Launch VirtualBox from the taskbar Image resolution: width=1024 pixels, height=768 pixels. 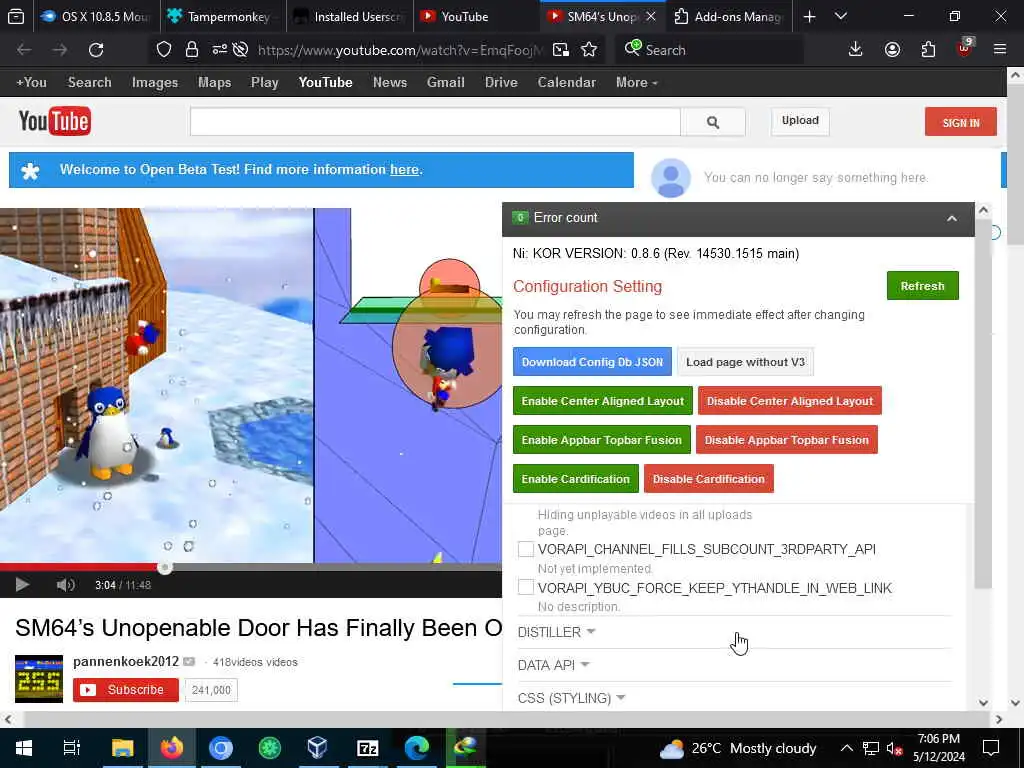[317, 748]
